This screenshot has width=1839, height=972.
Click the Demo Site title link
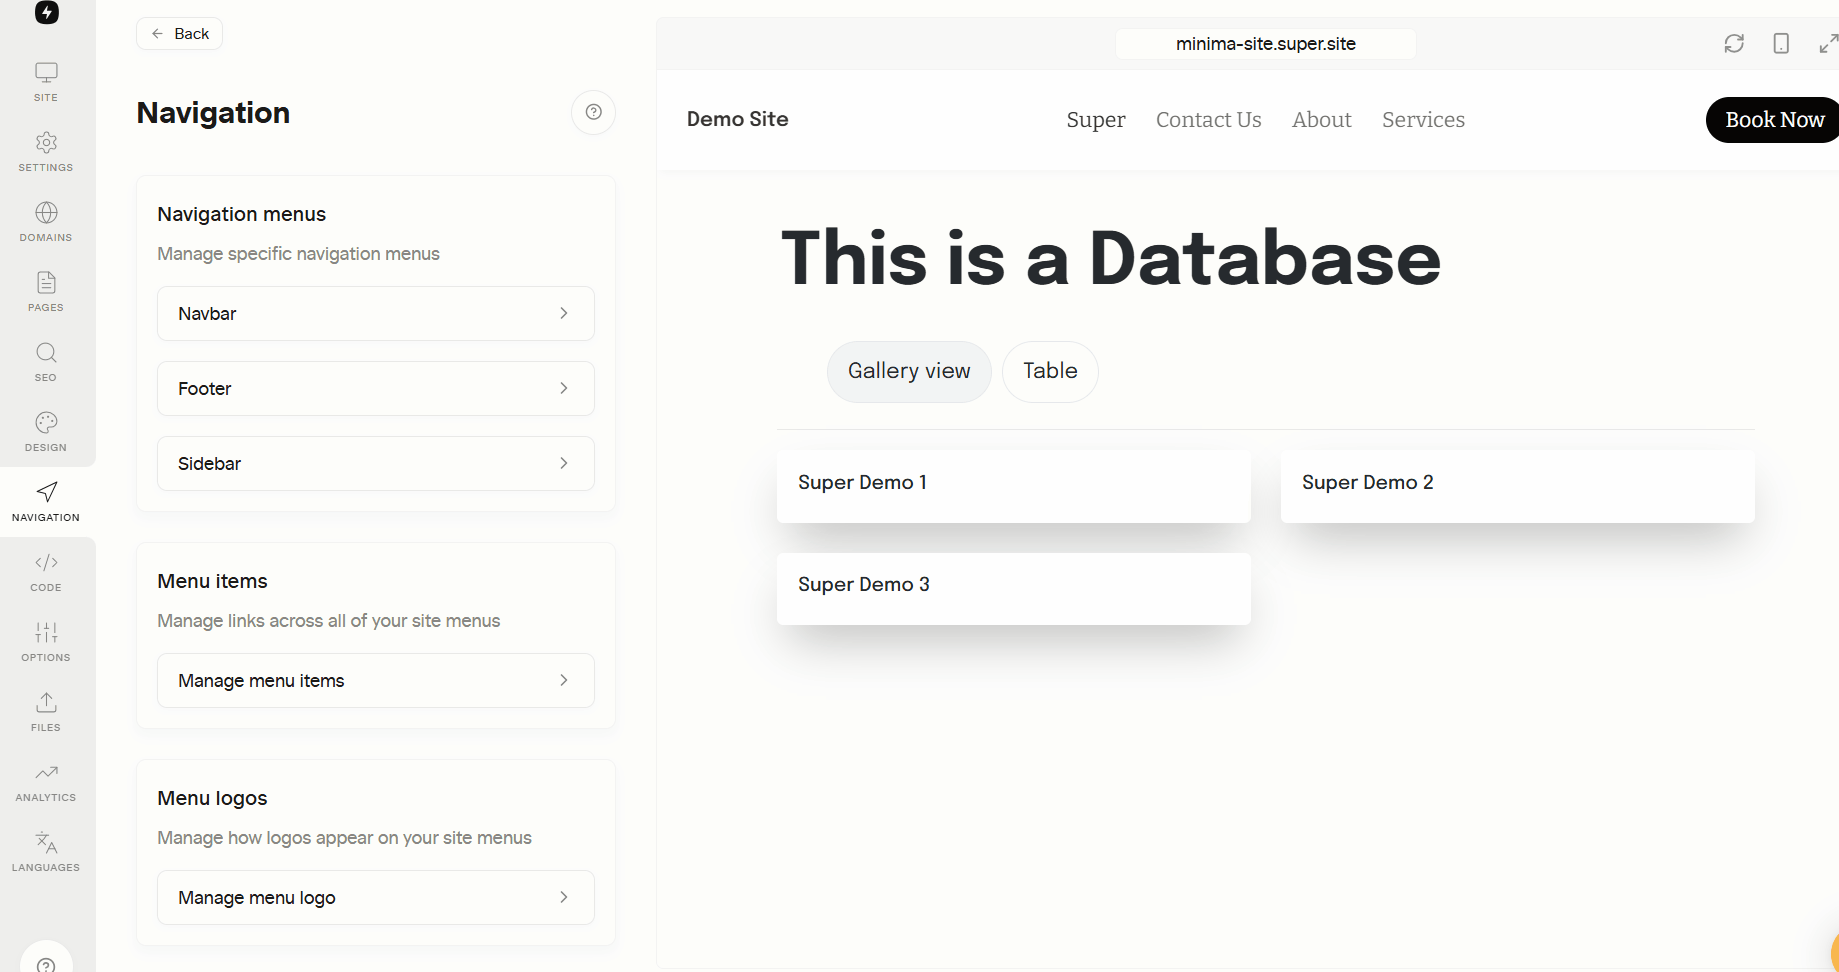coord(738,119)
